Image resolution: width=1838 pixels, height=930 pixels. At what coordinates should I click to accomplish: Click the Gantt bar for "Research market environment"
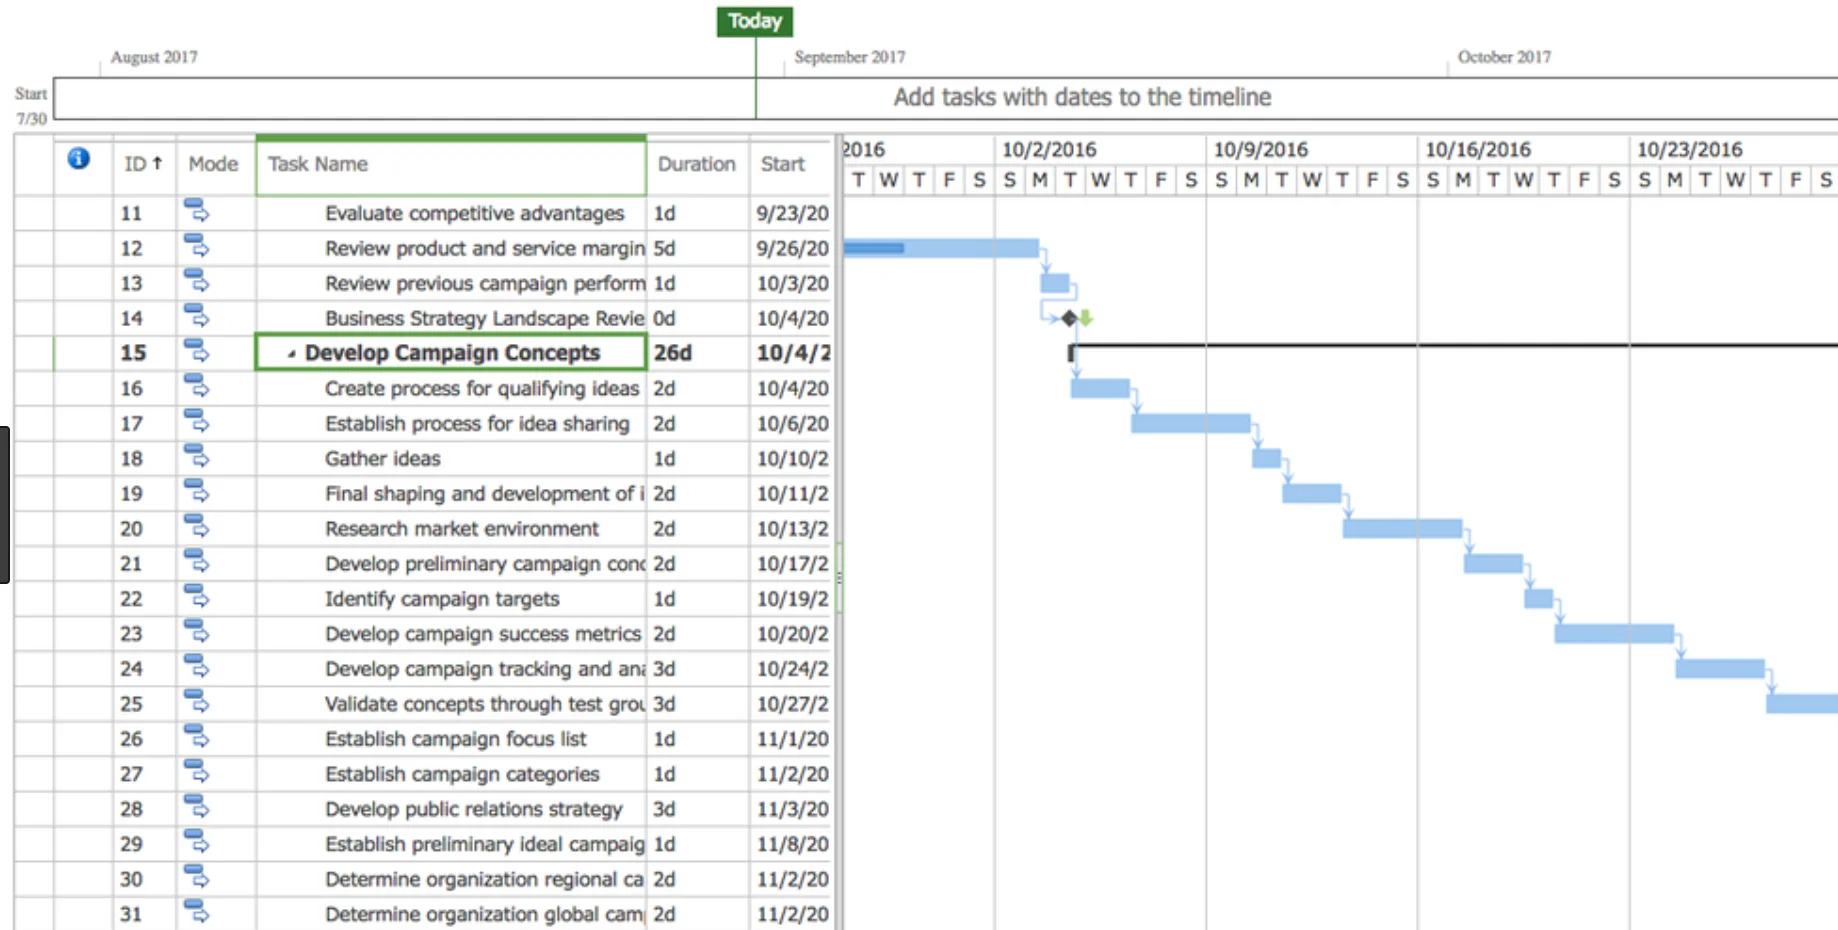pyautogui.click(x=1400, y=526)
